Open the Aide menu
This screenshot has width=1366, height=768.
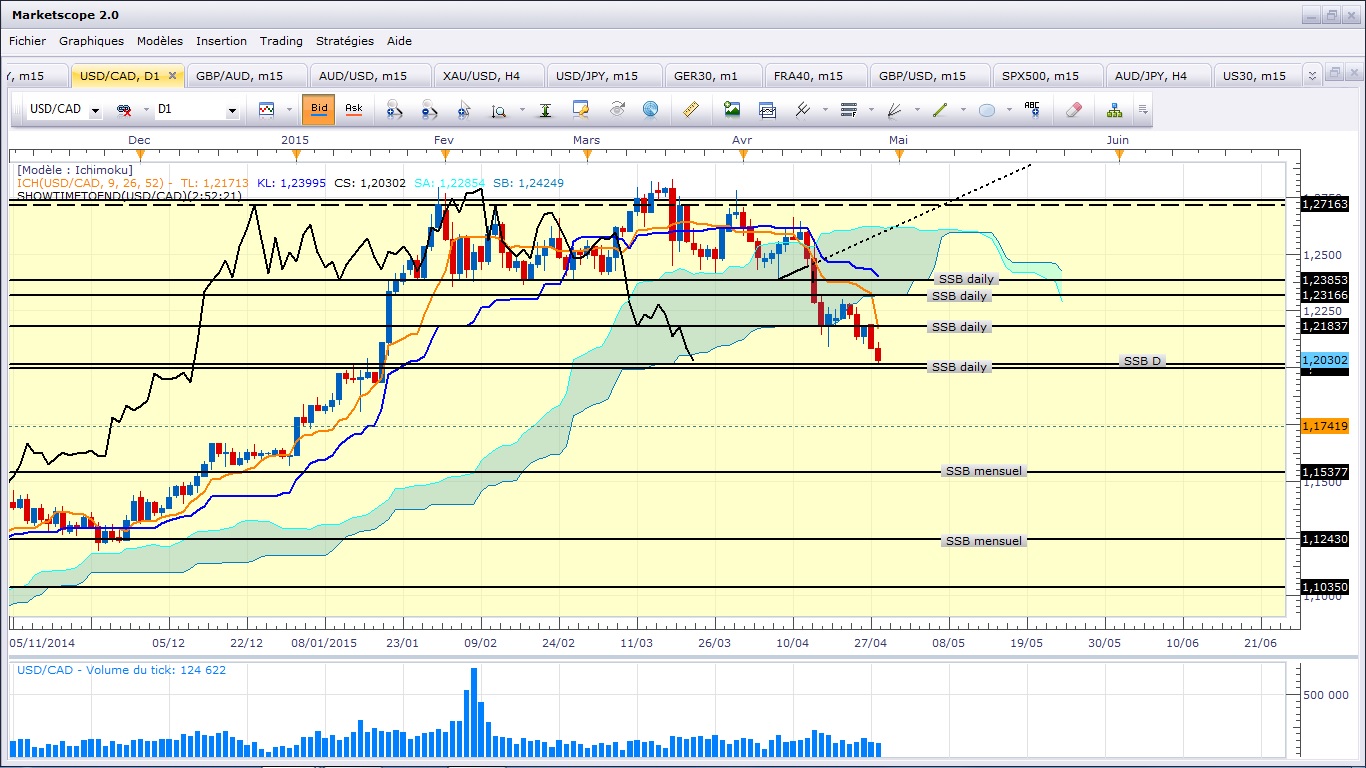tap(399, 41)
